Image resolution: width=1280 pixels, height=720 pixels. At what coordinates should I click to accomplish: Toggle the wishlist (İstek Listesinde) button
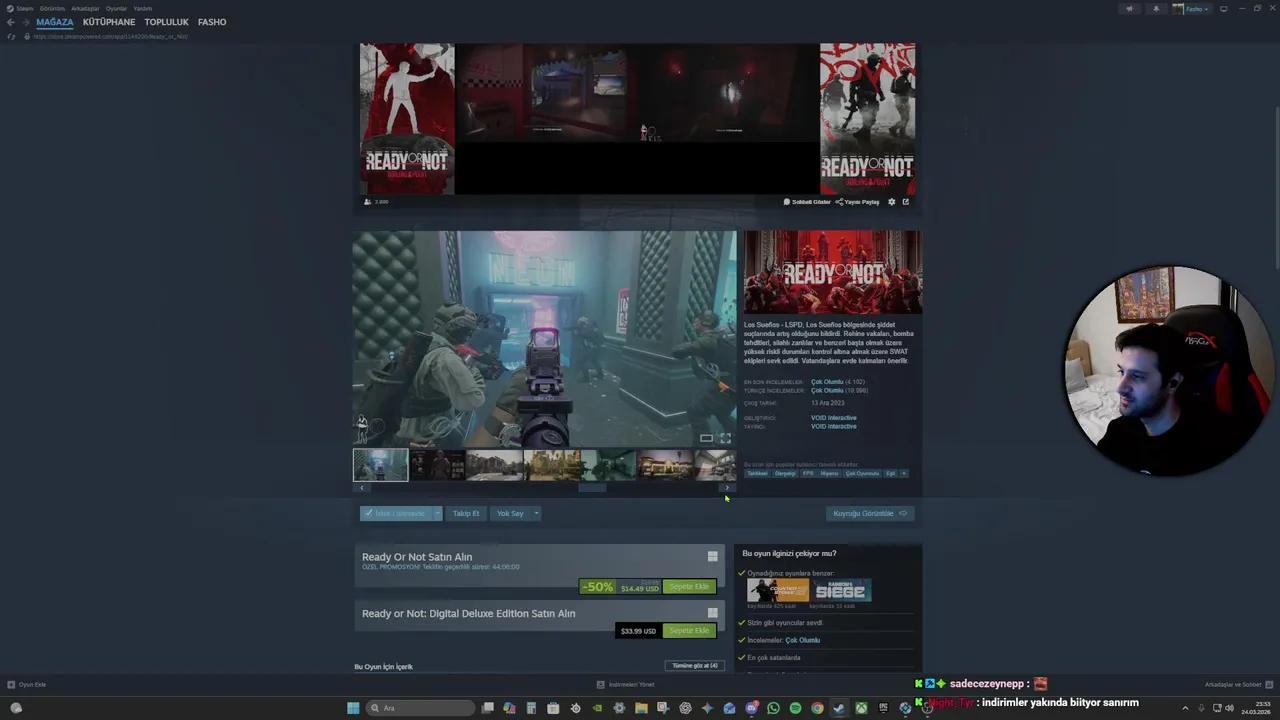point(396,513)
